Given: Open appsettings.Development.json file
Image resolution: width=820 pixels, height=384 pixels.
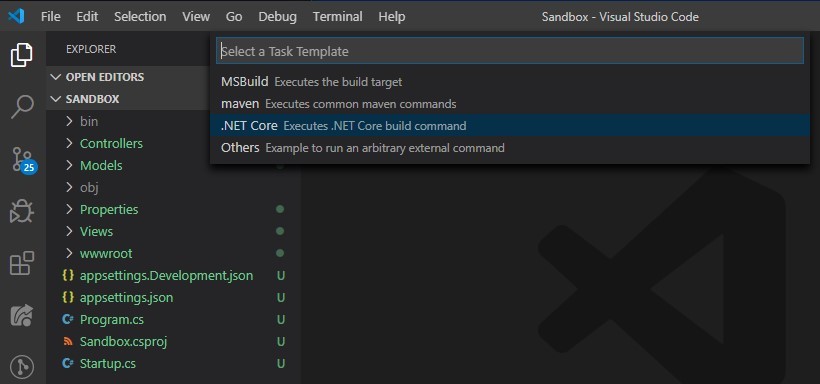Looking at the screenshot, I should (x=166, y=275).
